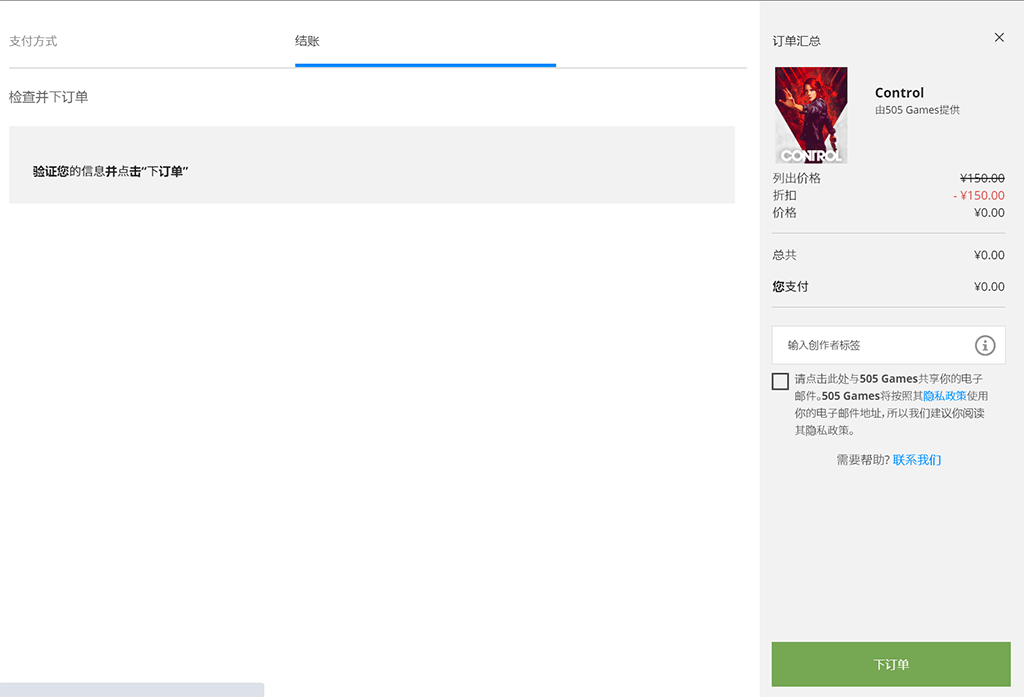Image resolution: width=1024 pixels, height=697 pixels.
Task: Click the 验证您的信息 message box
Action: [x=371, y=165]
